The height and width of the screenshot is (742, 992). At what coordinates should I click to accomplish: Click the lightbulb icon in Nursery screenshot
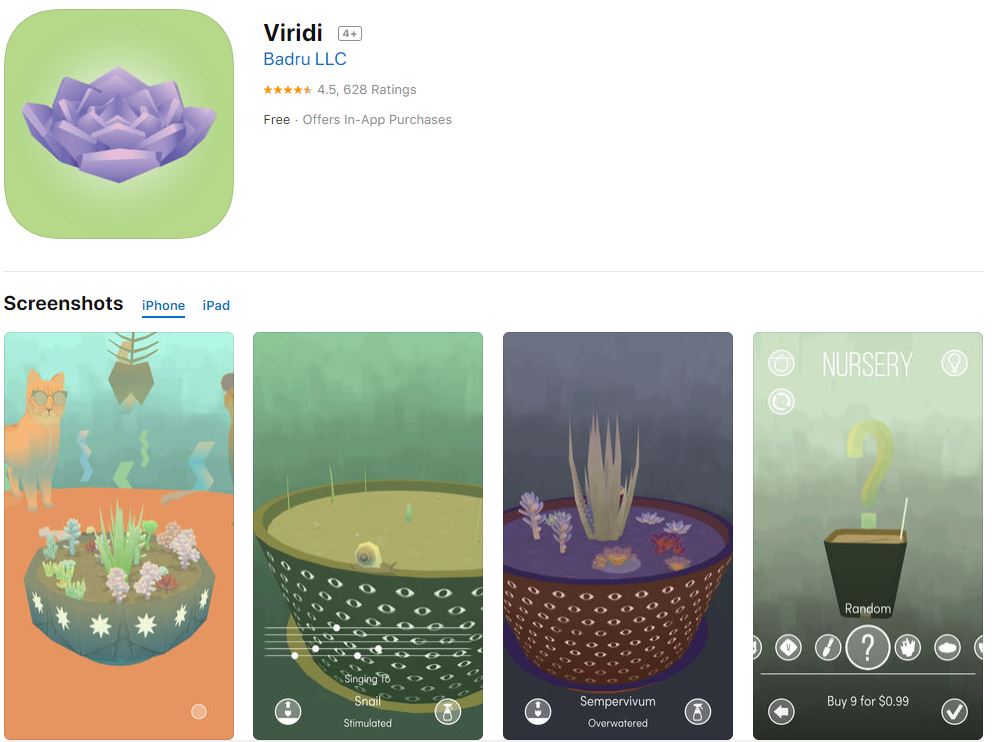pos(954,363)
